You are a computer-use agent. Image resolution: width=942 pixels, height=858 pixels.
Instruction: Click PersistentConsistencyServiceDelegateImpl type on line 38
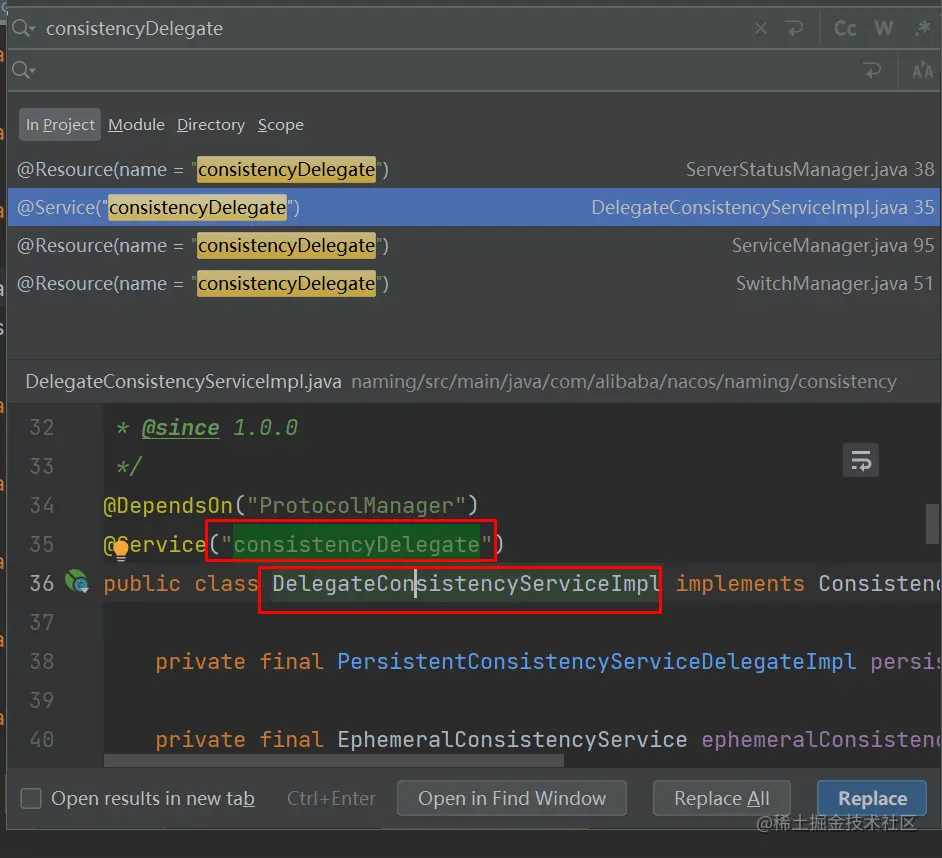[597, 661]
